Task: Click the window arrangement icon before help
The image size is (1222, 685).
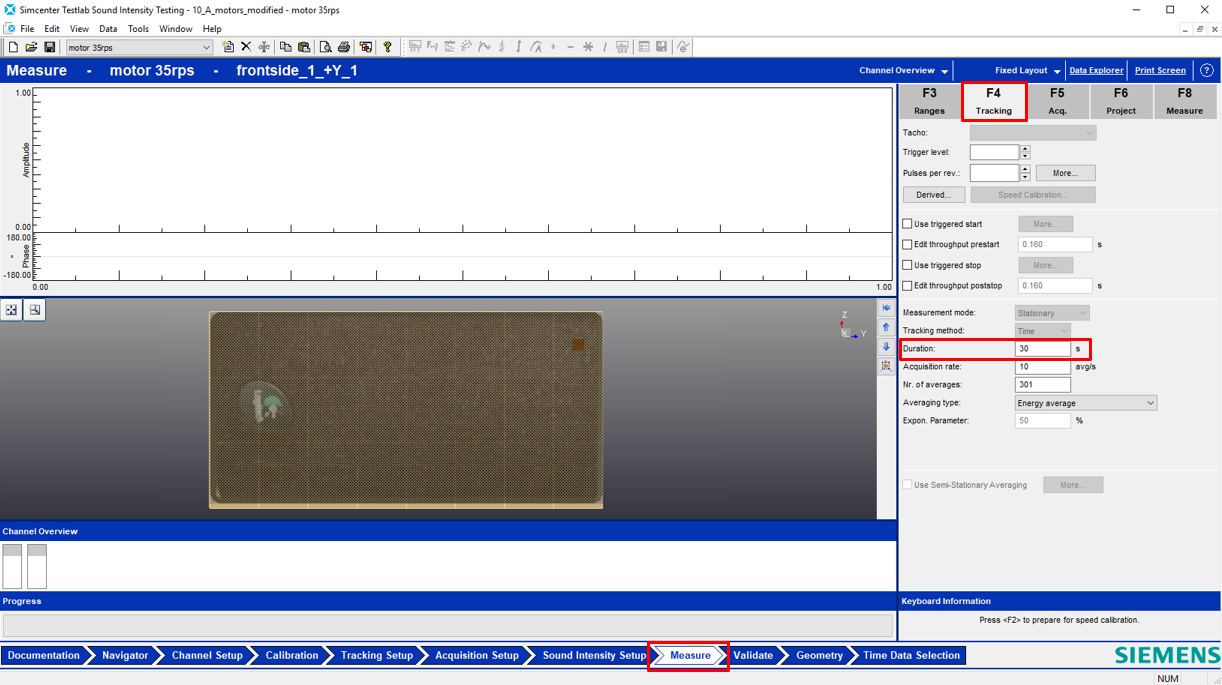Action: coord(366,47)
